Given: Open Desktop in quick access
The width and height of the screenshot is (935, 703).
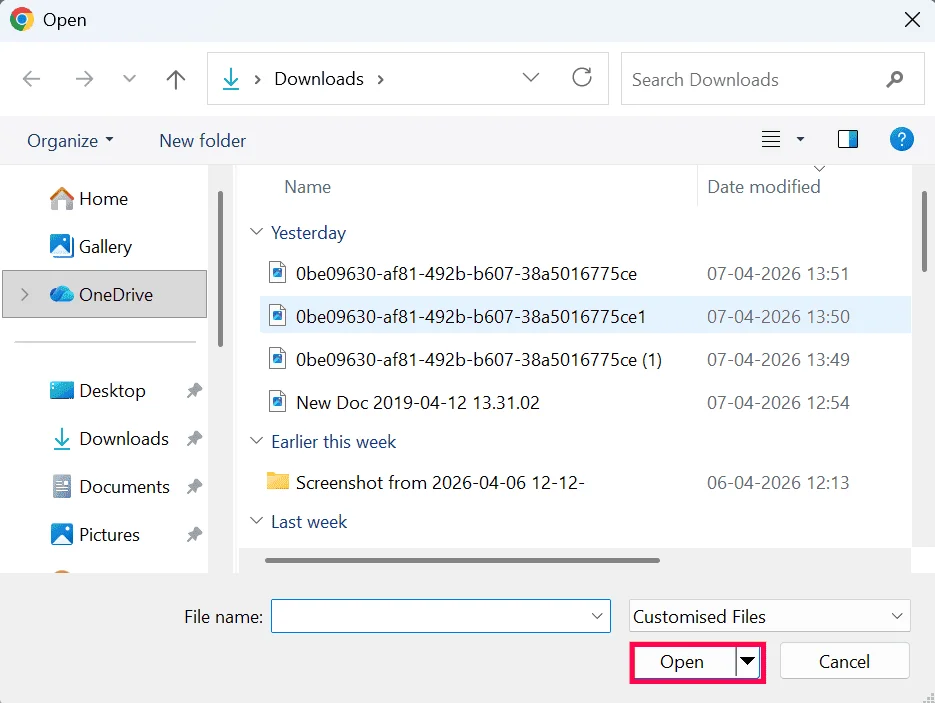Looking at the screenshot, I should (112, 391).
